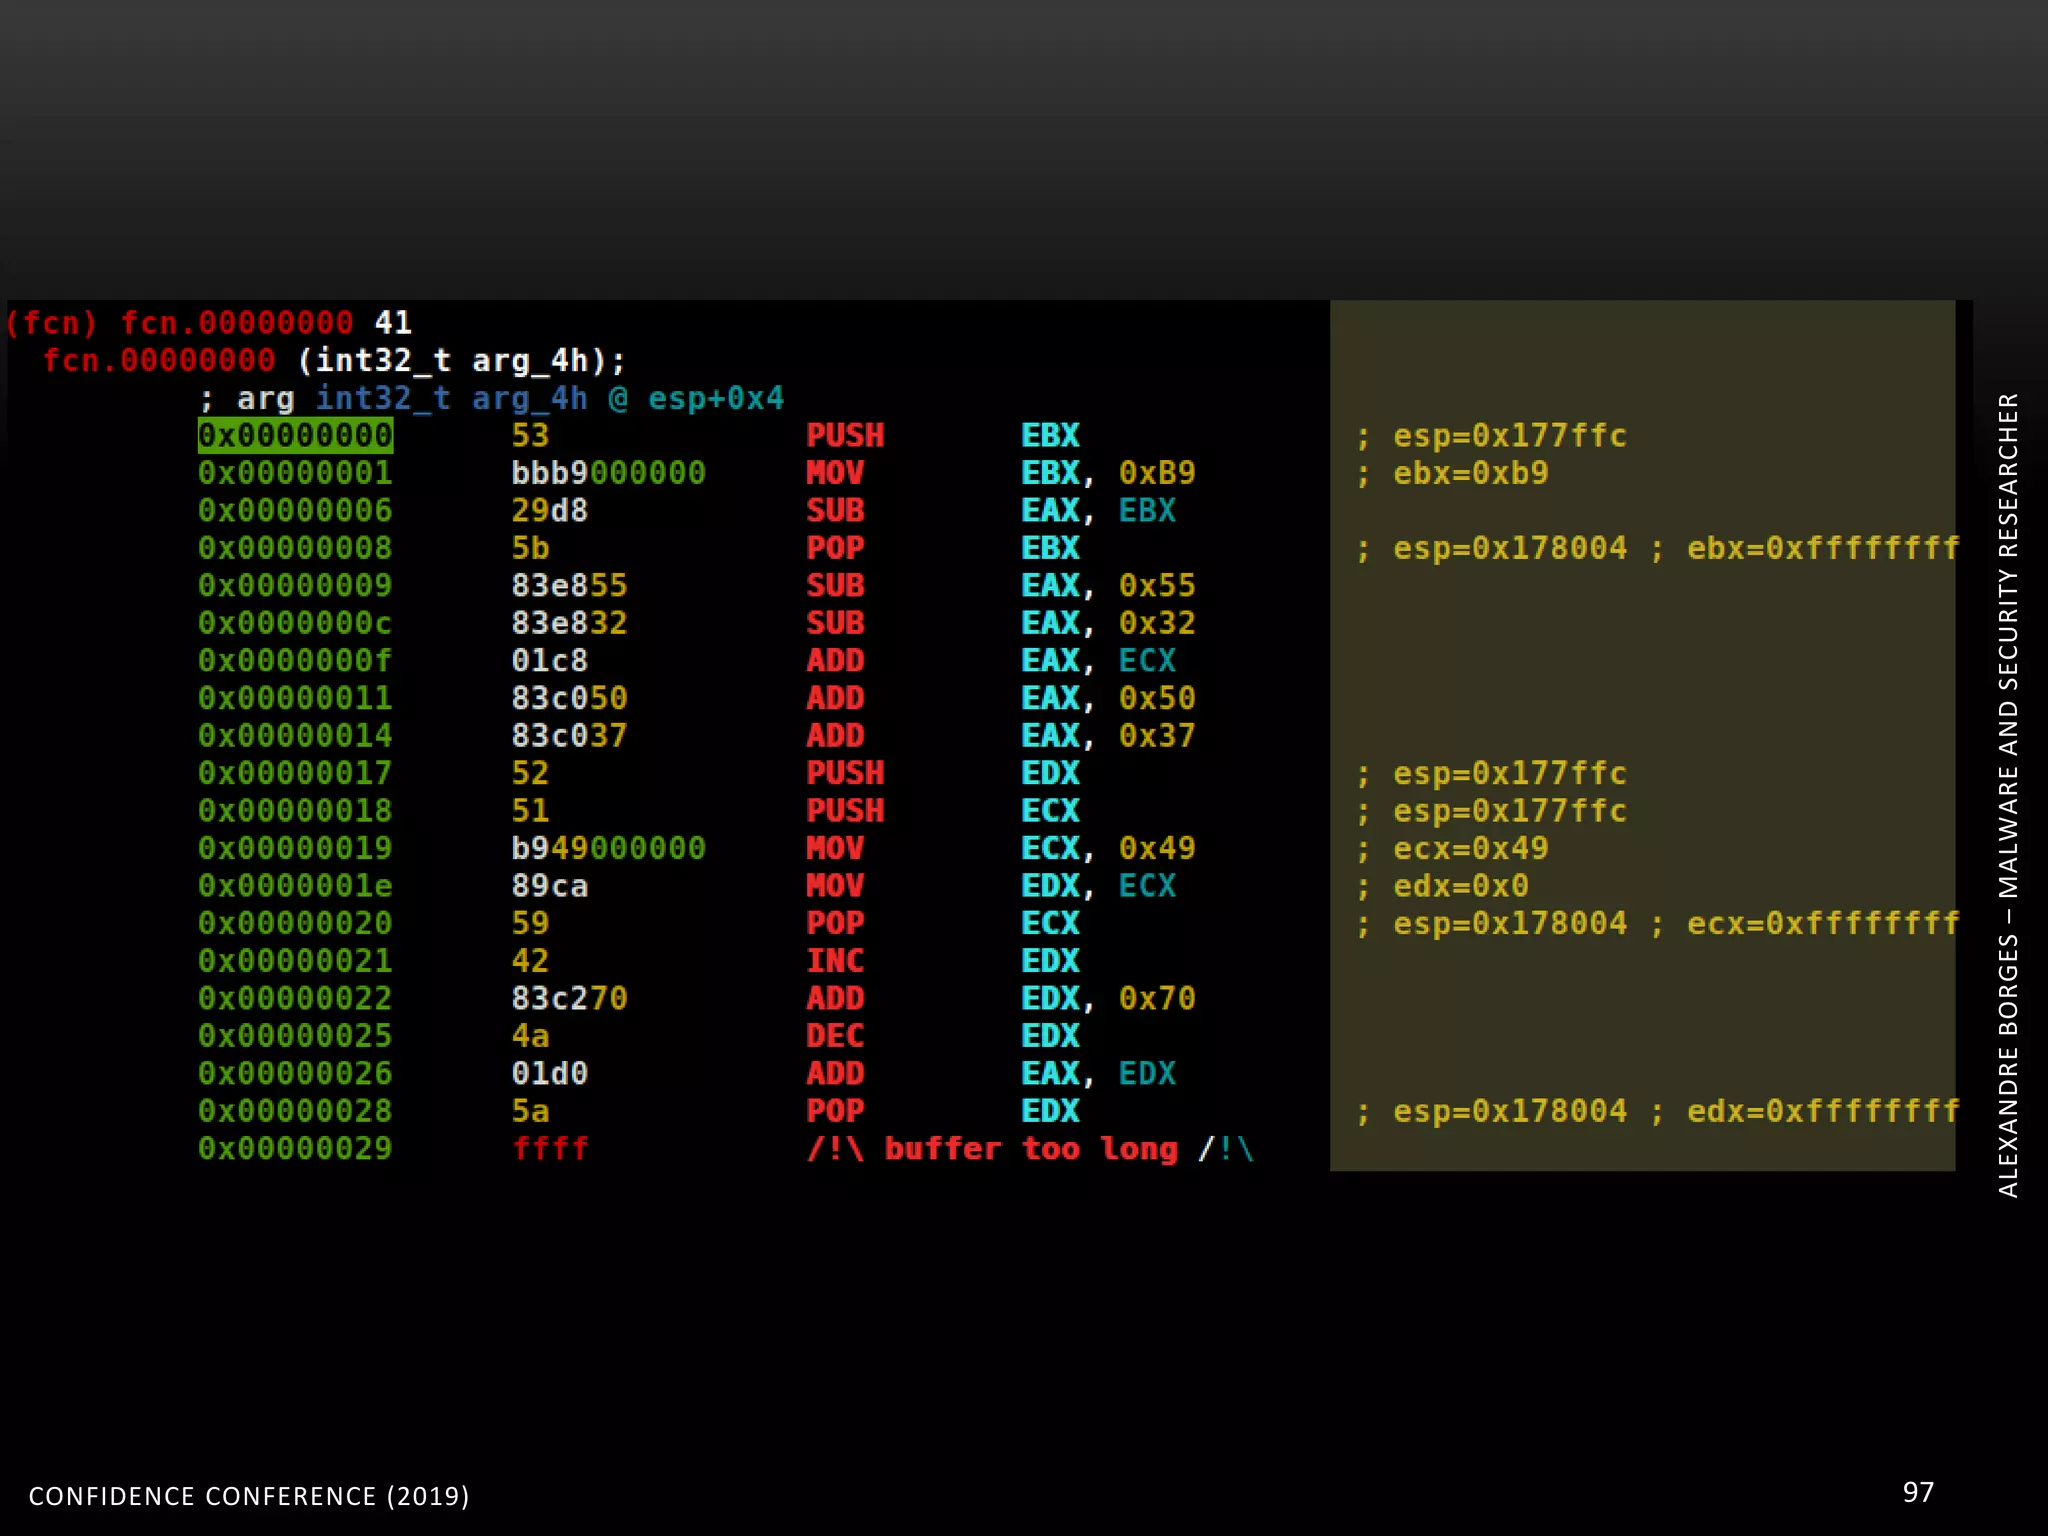The height and width of the screenshot is (1536, 2048).
Task: Click the 0xB9 immediate operand value
Action: 1157,473
